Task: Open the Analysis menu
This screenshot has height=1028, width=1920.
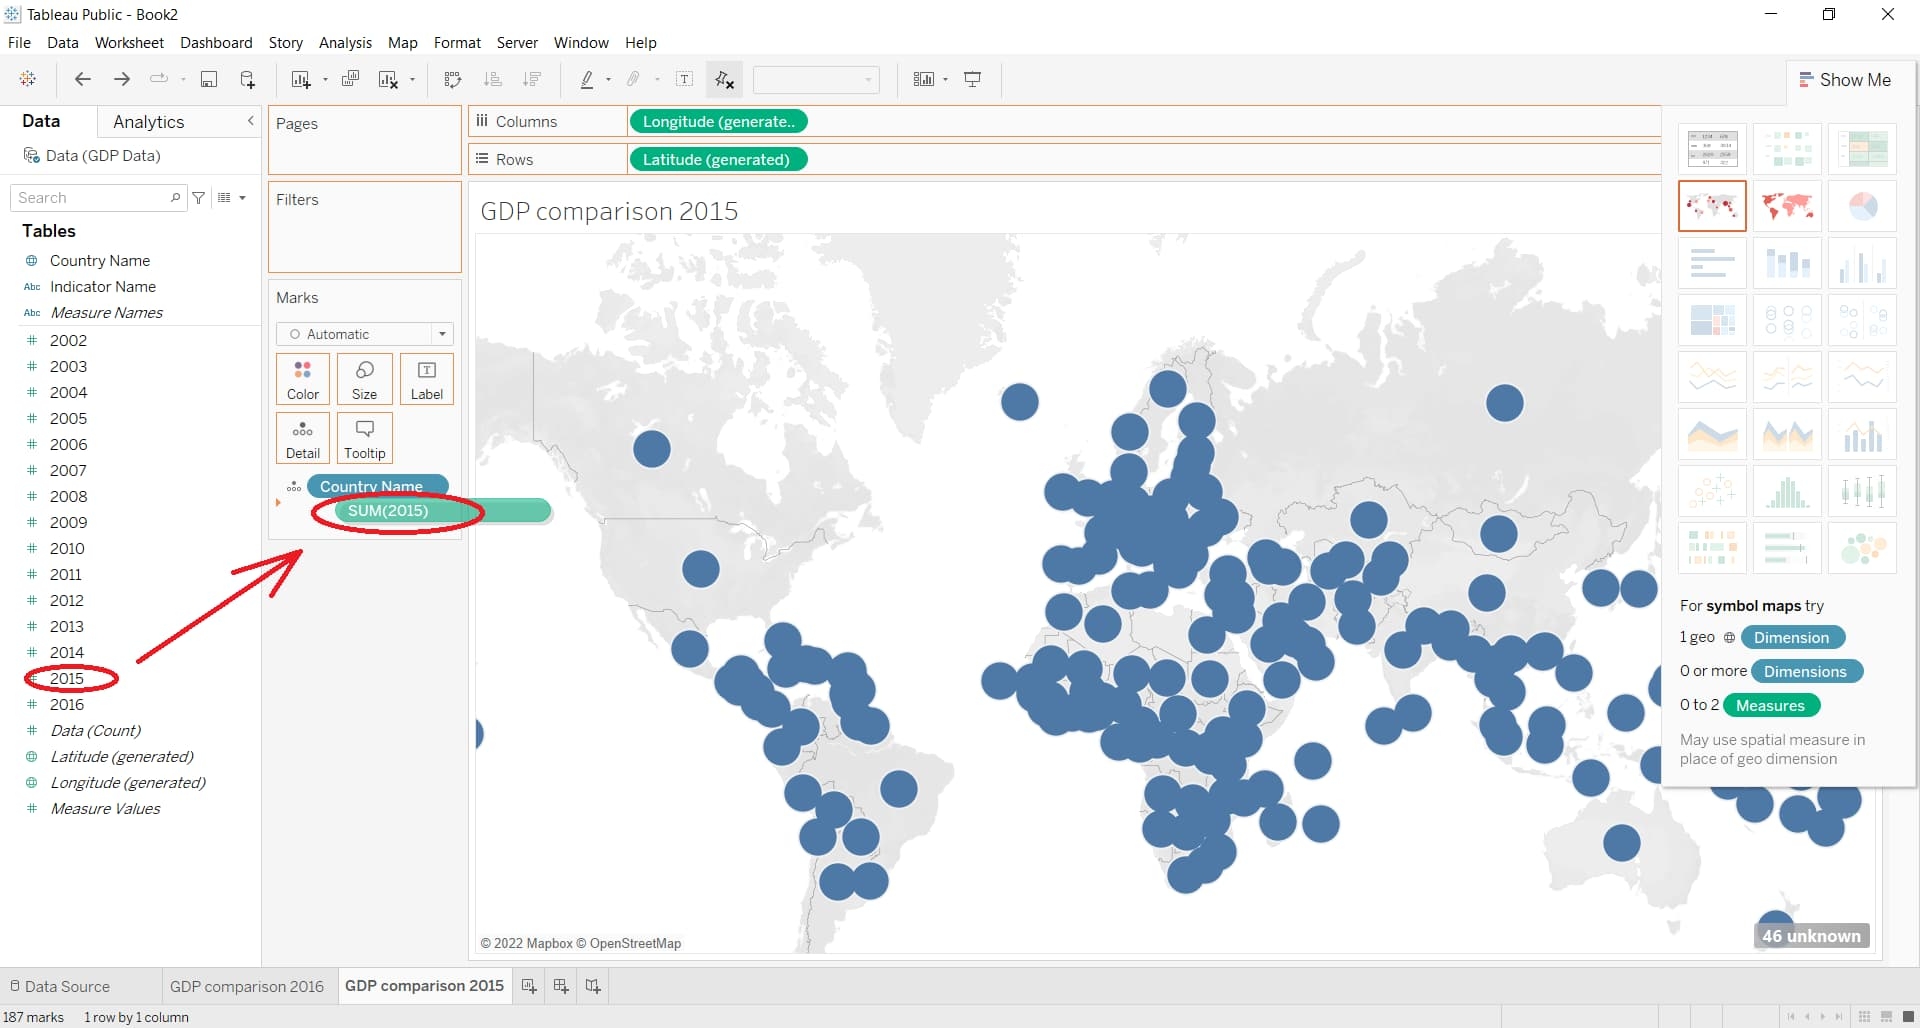Action: pyautogui.click(x=345, y=43)
